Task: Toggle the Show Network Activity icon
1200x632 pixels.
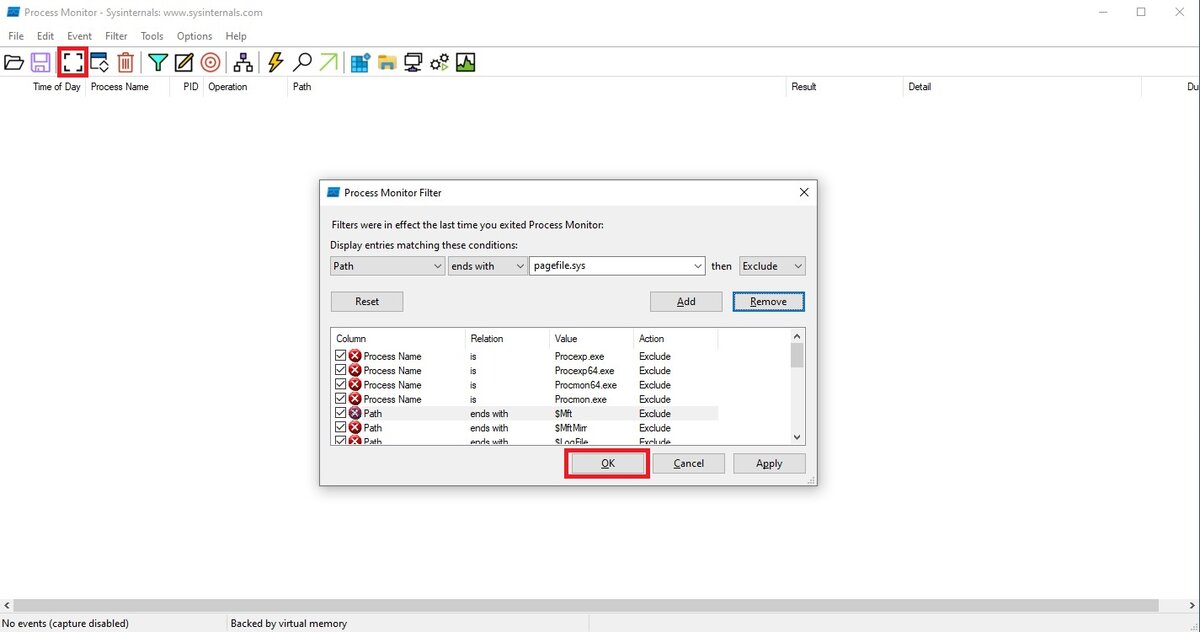Action: (x=413, y=63)
